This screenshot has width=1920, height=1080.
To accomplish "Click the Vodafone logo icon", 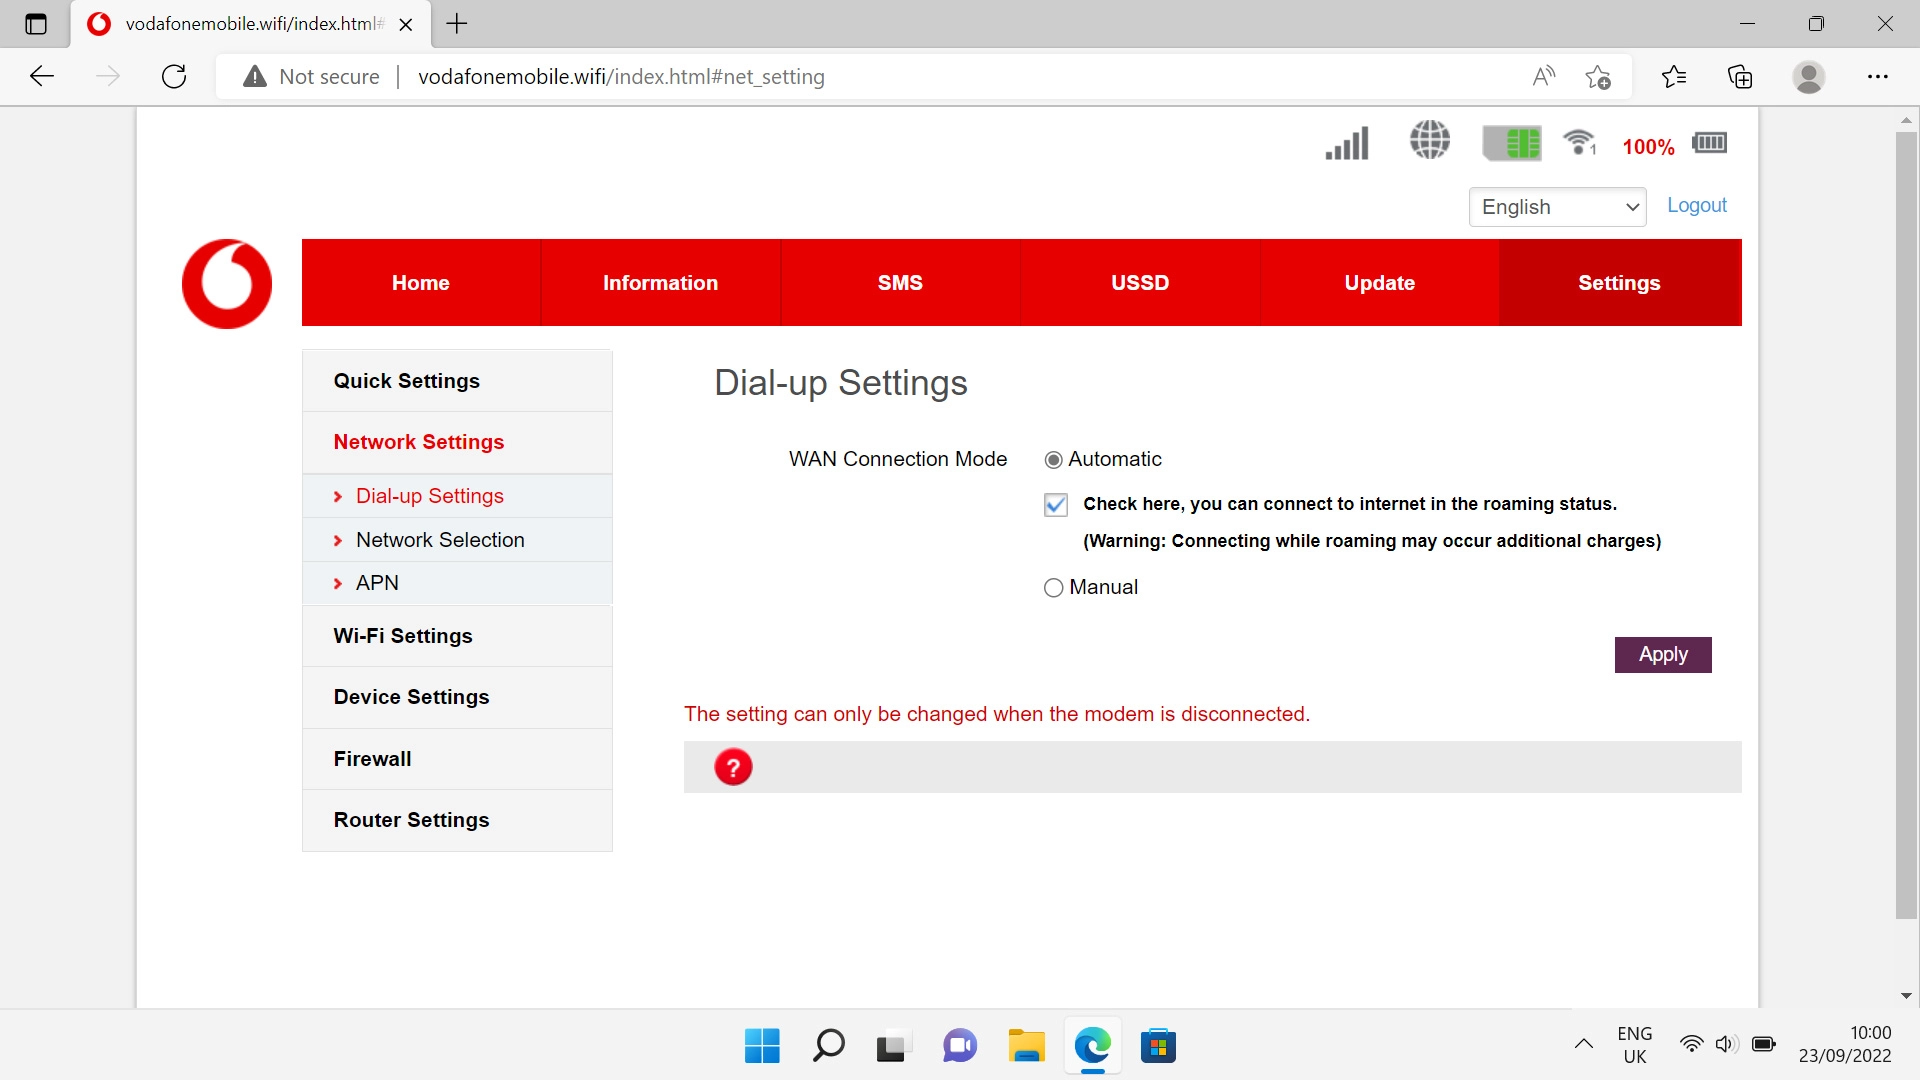I will (x=227, y=284).
